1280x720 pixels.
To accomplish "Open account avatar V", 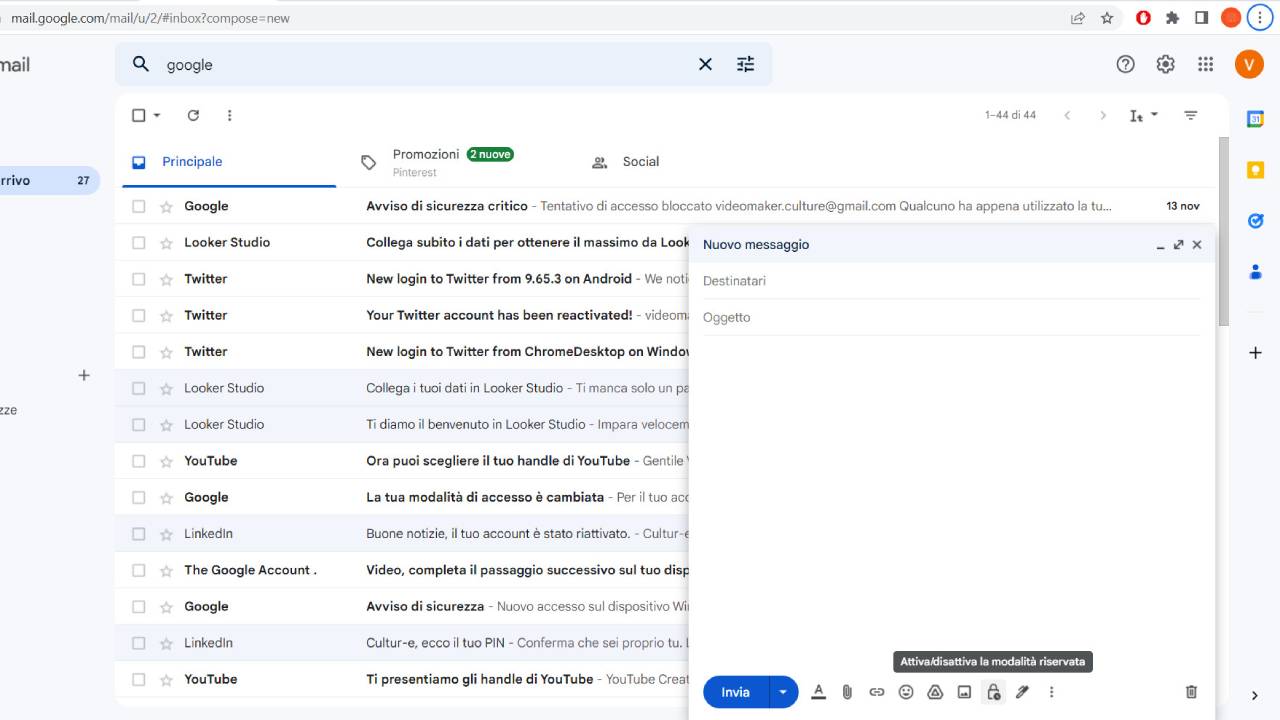I will [1249, 64].
